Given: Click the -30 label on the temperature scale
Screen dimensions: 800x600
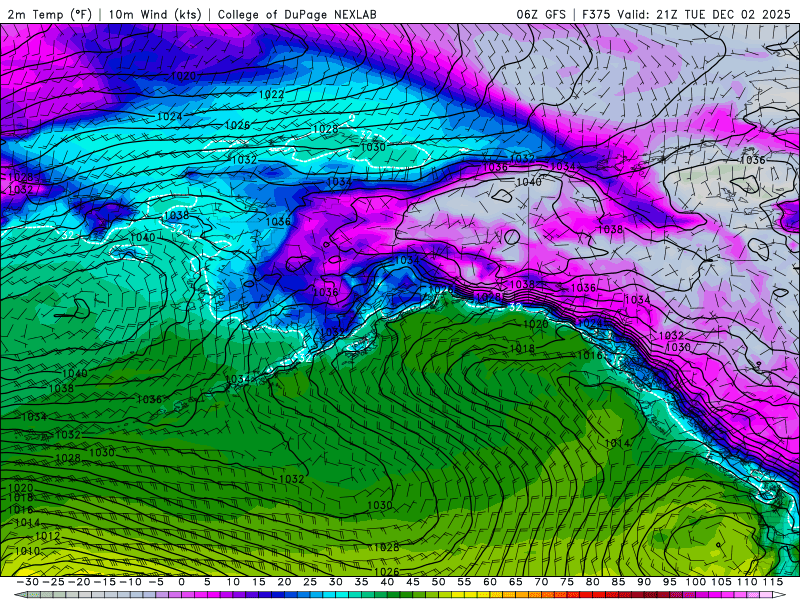Looking at the screenshot, I should pyautogui.click(x=28, y=582).
